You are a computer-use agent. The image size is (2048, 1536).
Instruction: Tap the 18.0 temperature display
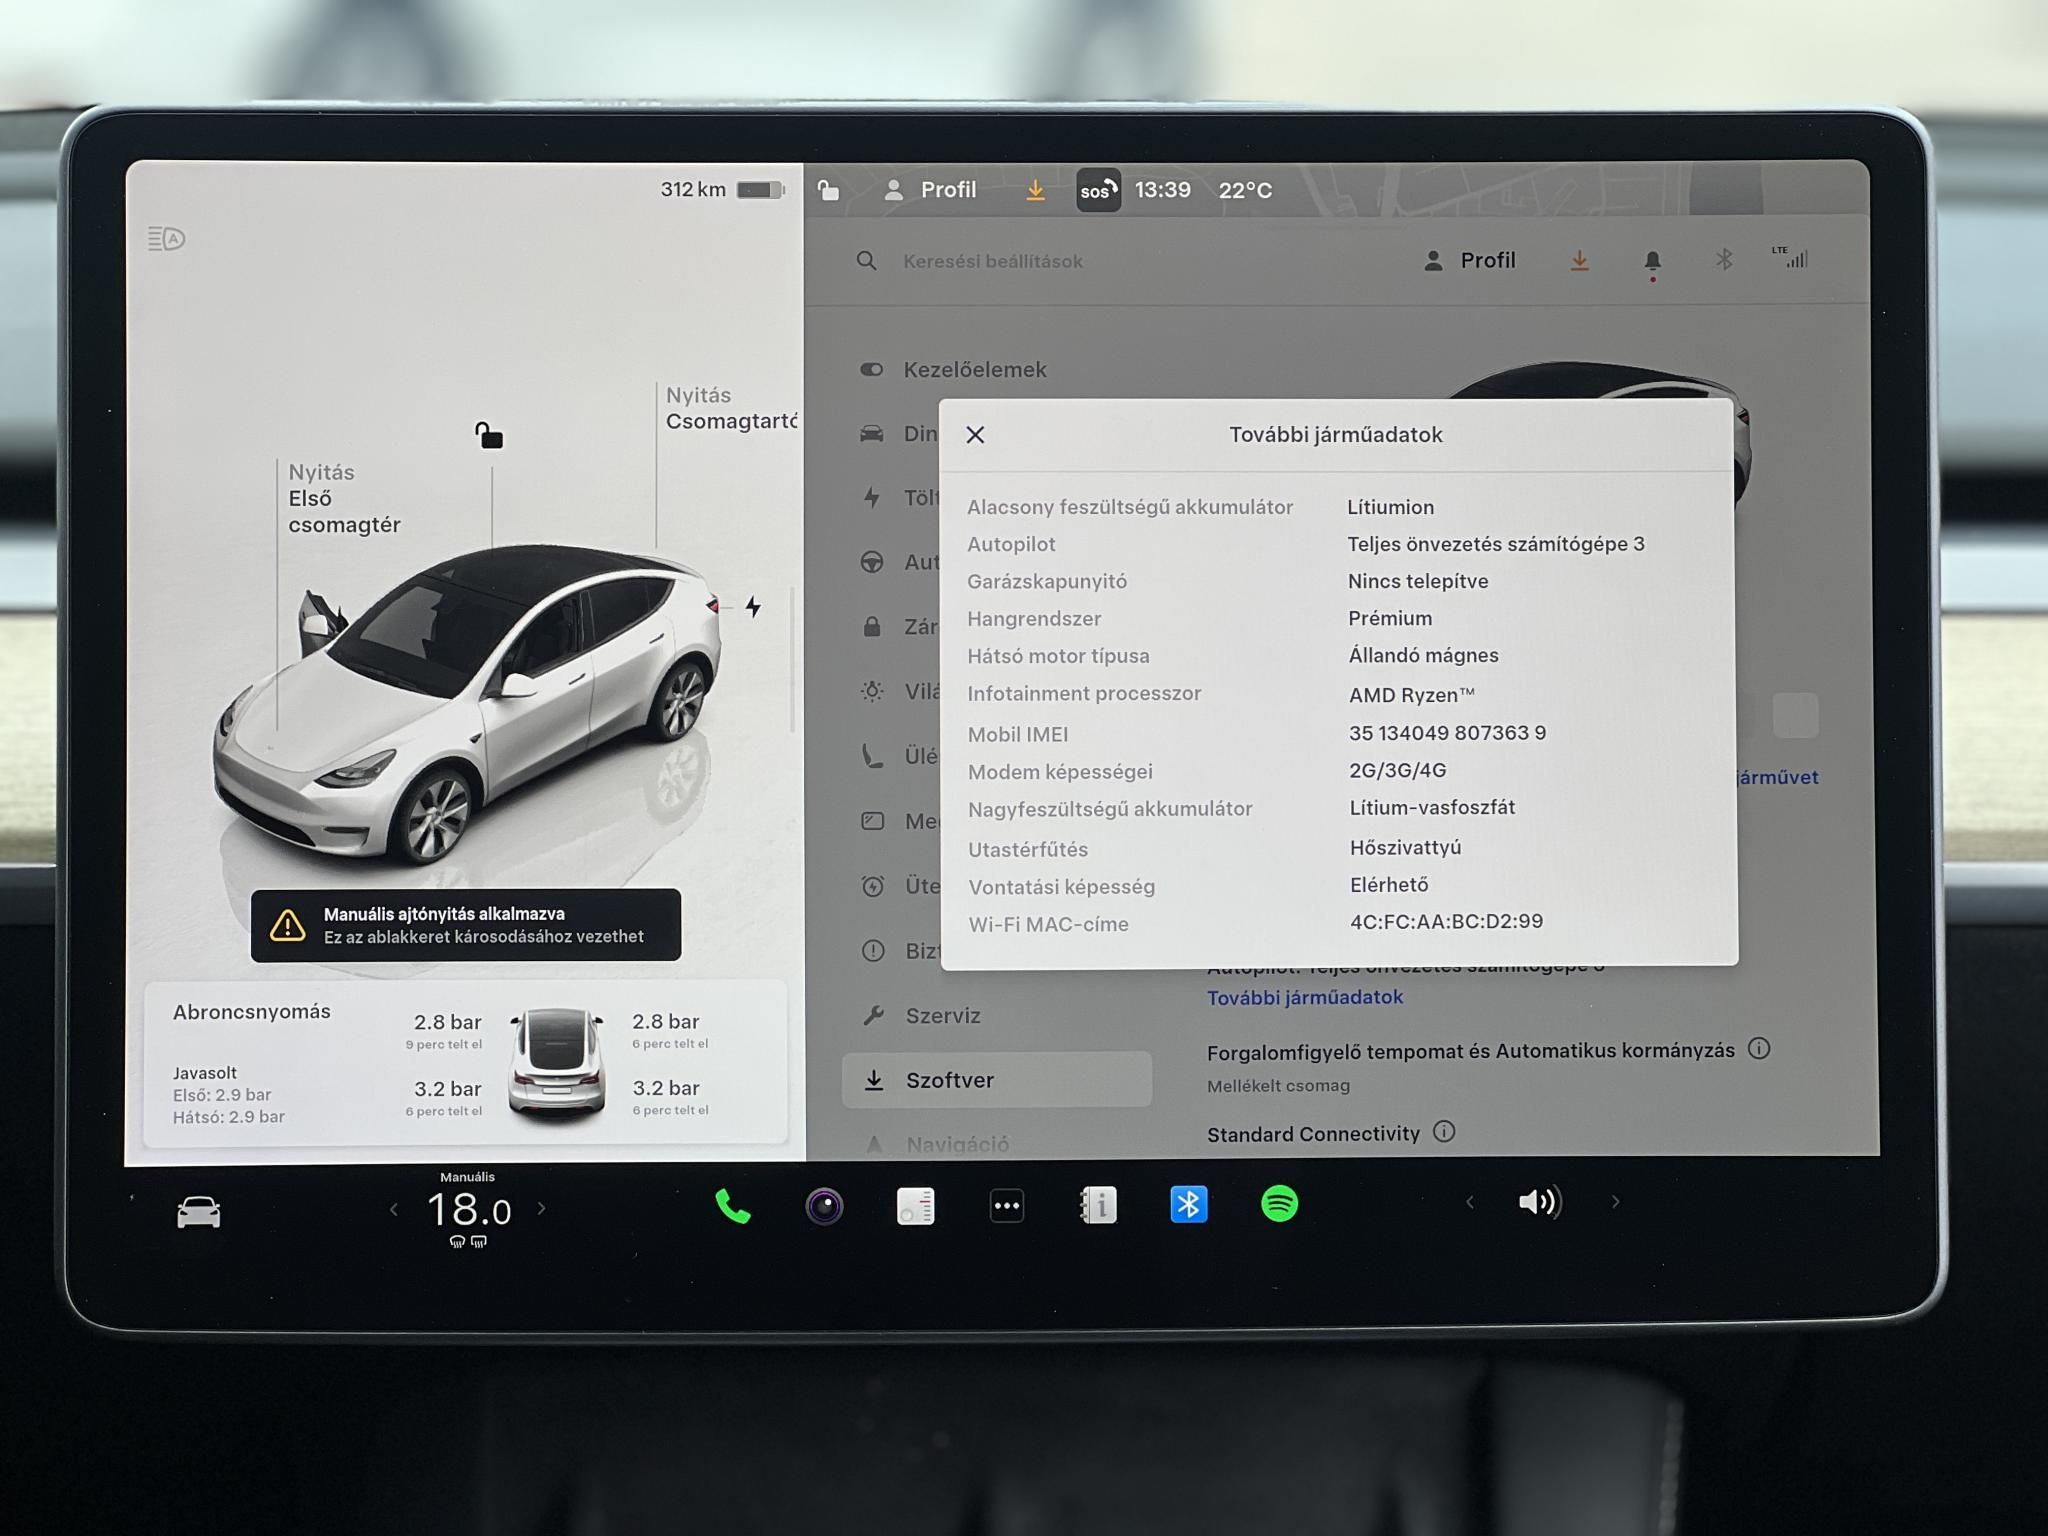click(468, 1211)
